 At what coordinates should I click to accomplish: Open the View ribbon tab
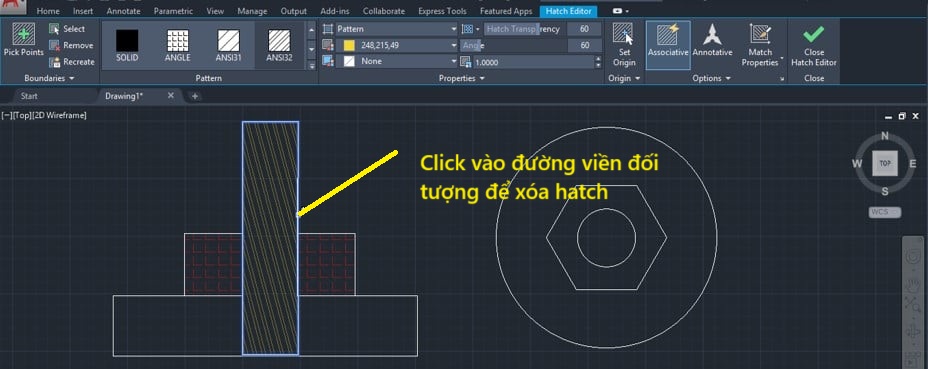coord(215,11)
